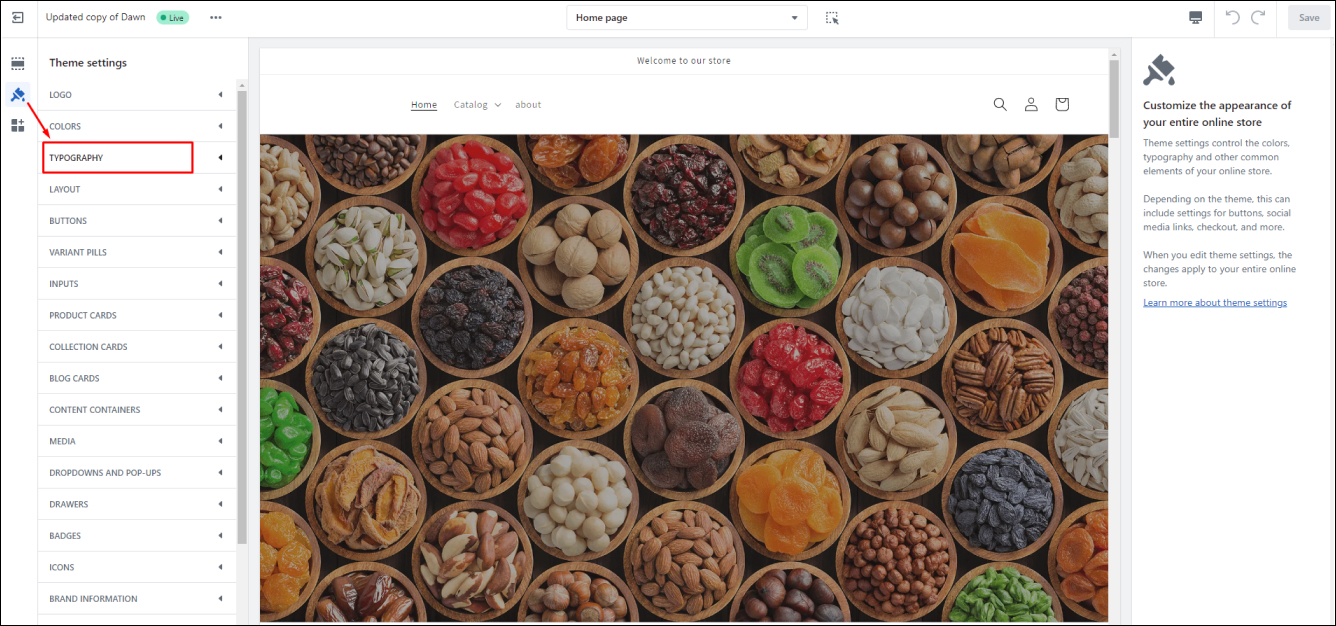Open the Home page selector dropdown
The width and height of the screenshot is (1336, 626).
coord(687,18)
